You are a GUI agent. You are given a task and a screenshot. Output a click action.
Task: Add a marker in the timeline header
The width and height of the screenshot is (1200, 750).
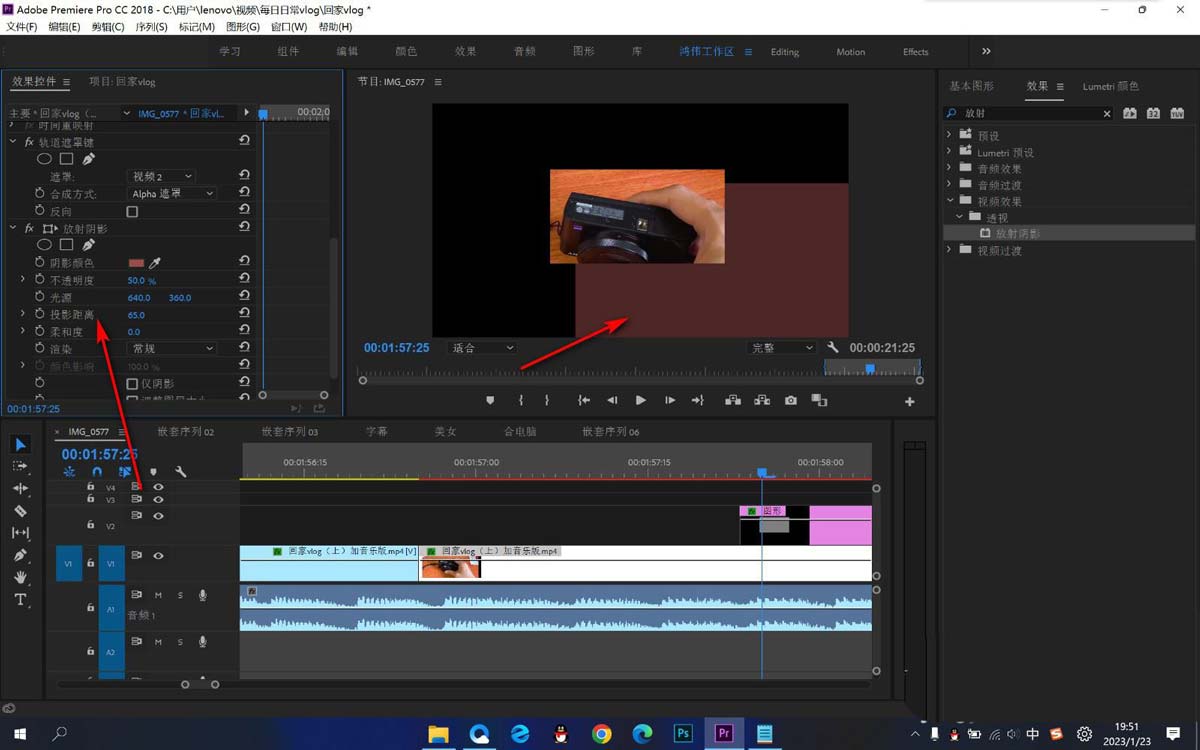click(153, 472)
